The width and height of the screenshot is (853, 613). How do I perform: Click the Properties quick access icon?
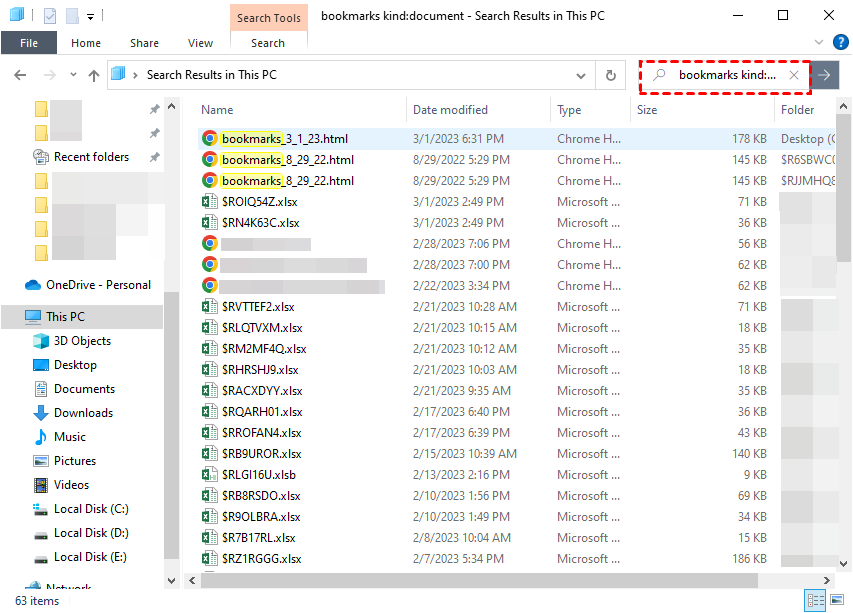click(50, 16)
